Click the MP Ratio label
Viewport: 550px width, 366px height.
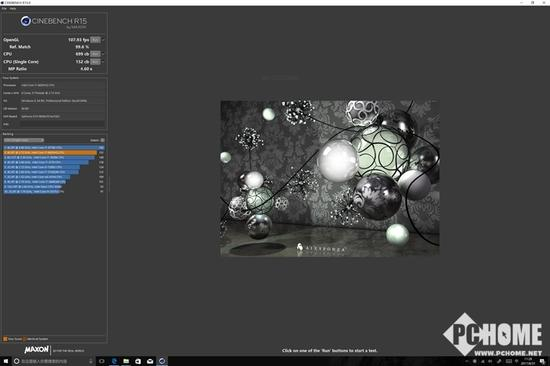click(x=18, y=69)
